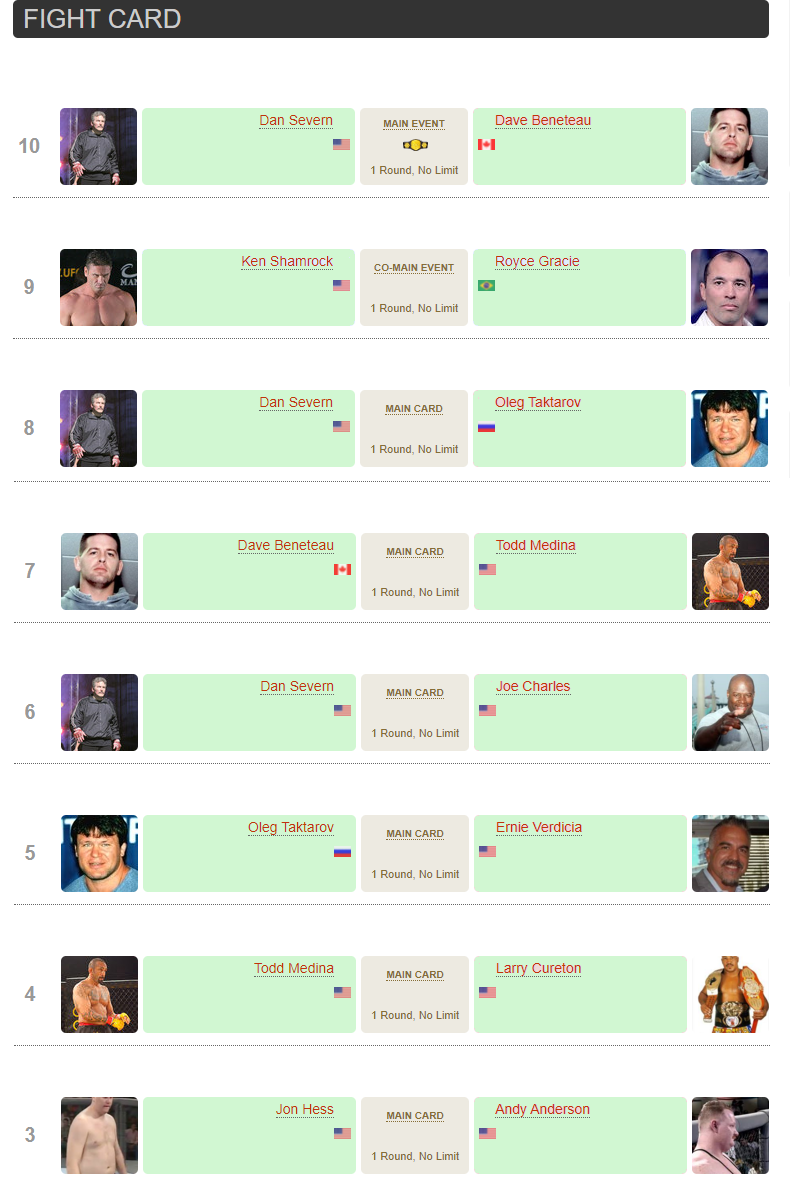
Task: Click Ken Shamrock's US flag icon
Action: pyautogui.click(x=341, y=285)
